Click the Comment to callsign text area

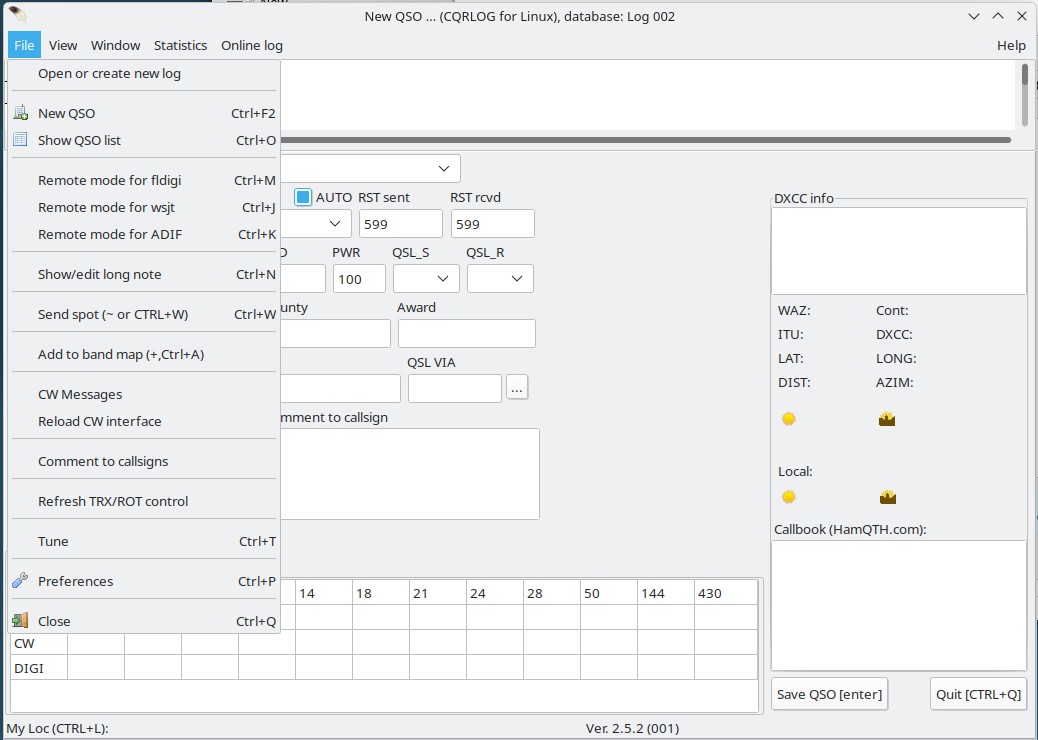click(410, 474)
